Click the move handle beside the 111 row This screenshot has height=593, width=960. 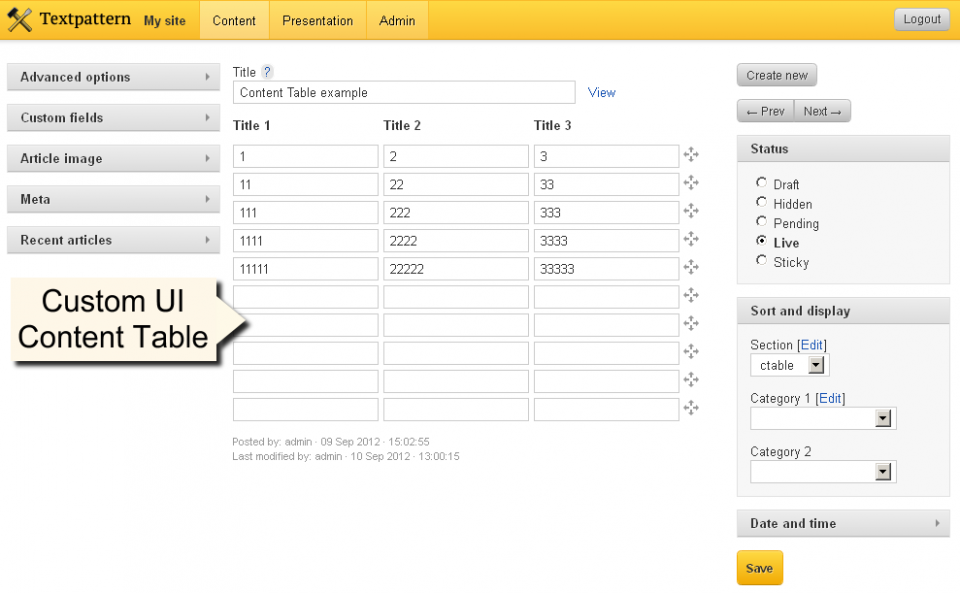[x=690, y=212]
